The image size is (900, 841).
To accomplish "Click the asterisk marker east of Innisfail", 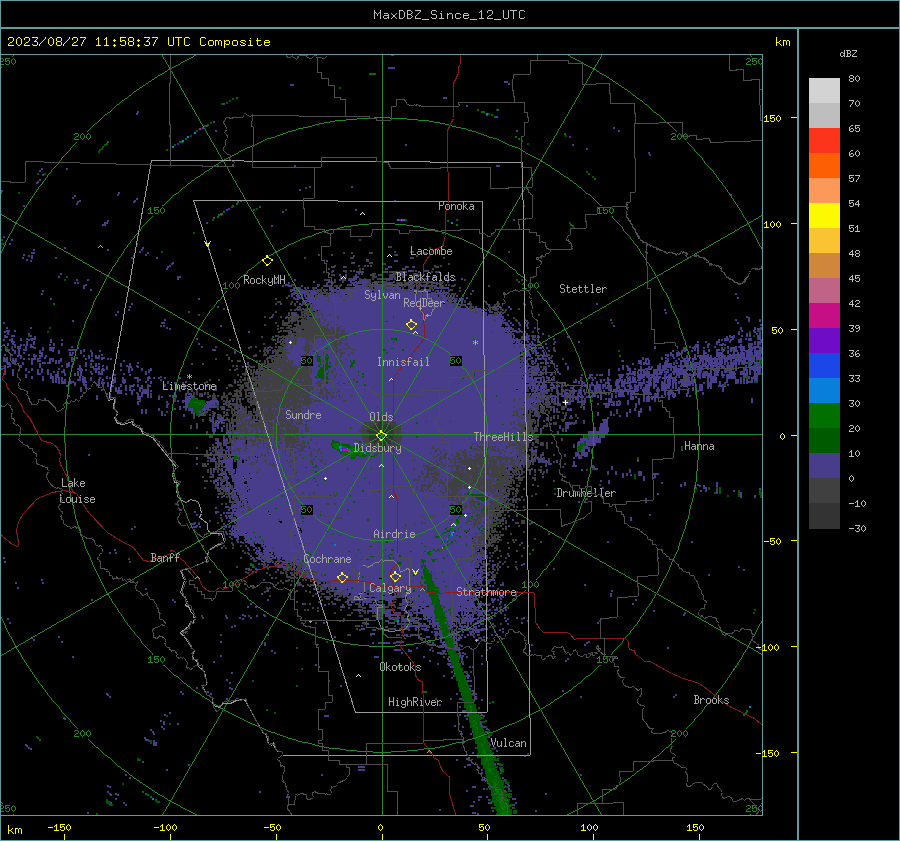I will [475, 343].
